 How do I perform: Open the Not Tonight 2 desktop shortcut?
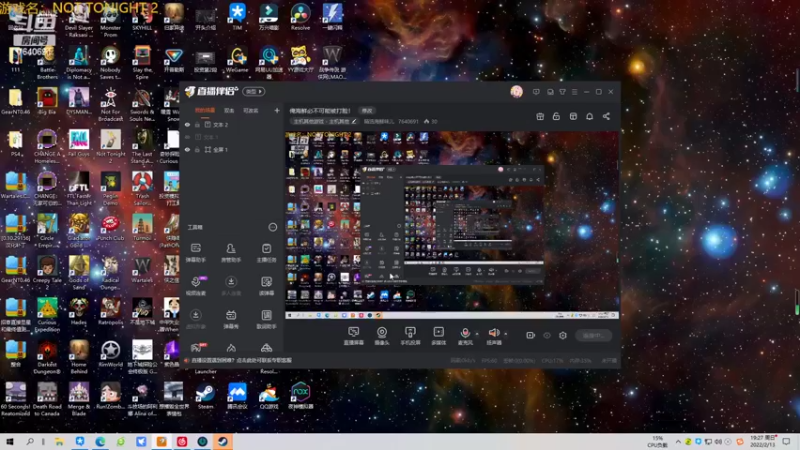pyautogui.click(x=110, y=147)
